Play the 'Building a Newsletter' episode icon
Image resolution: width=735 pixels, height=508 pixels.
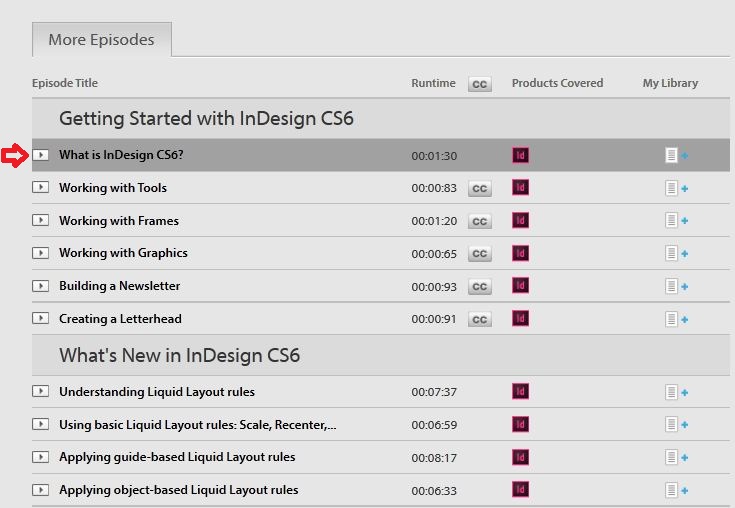(x=40, y=286)
